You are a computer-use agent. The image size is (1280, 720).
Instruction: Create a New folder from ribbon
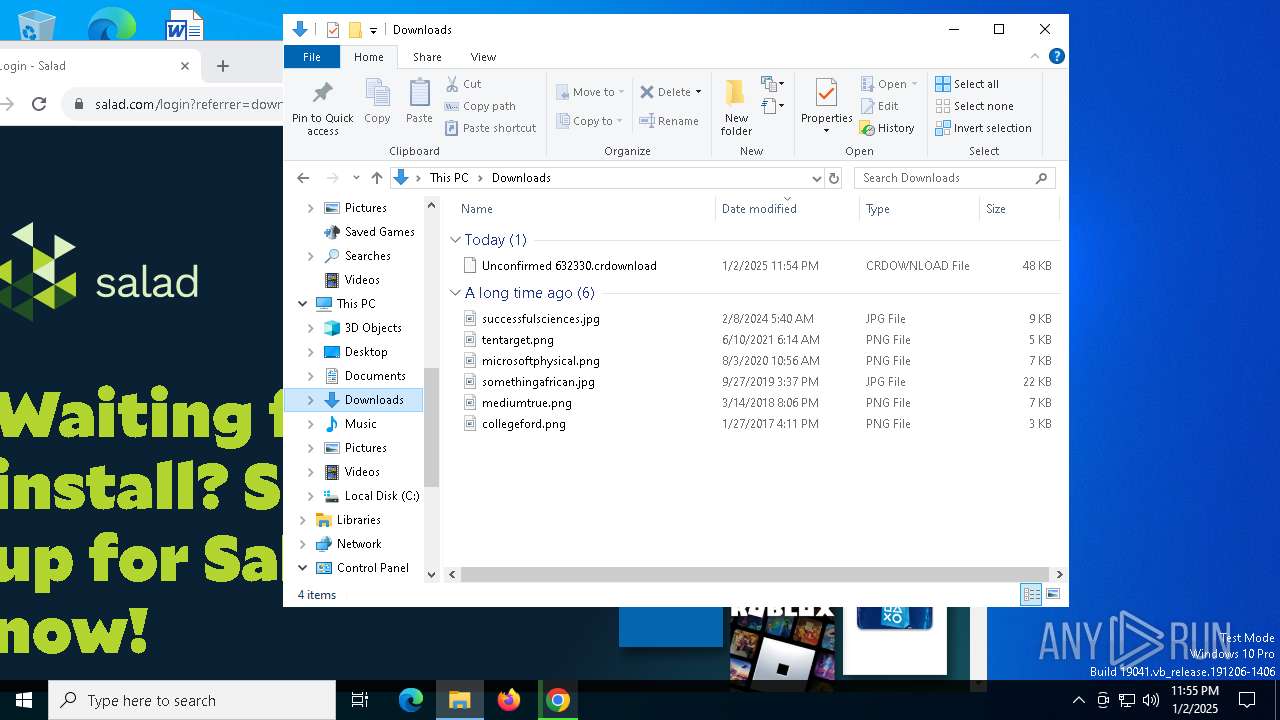click(736, 107)
